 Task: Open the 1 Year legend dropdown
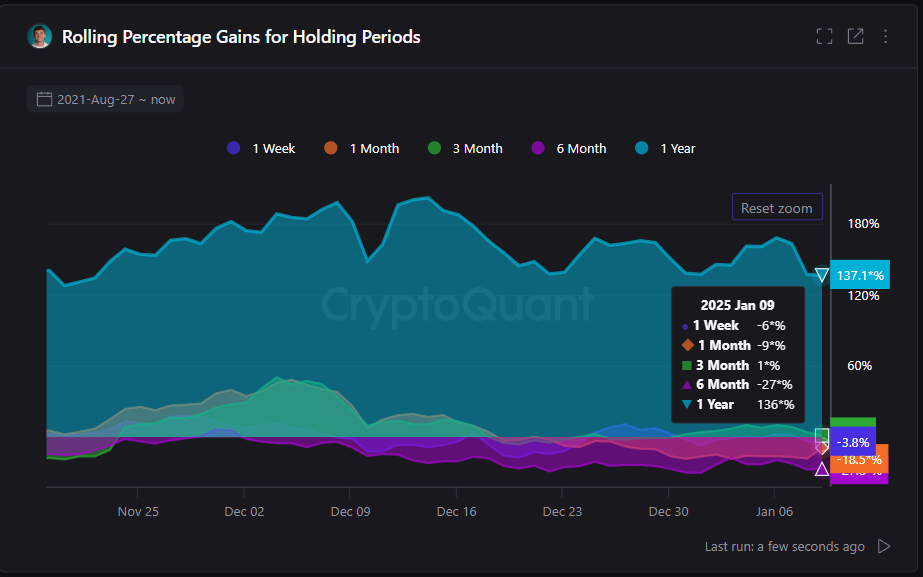click(664, 148)
